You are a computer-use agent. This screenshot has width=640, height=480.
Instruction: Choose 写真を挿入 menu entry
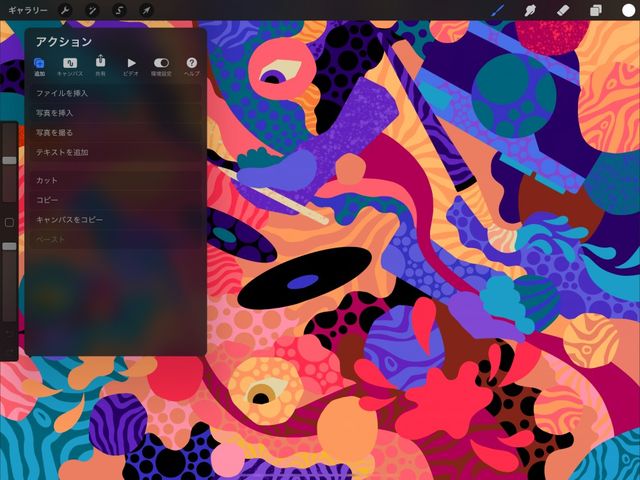(x=116, y=113)
